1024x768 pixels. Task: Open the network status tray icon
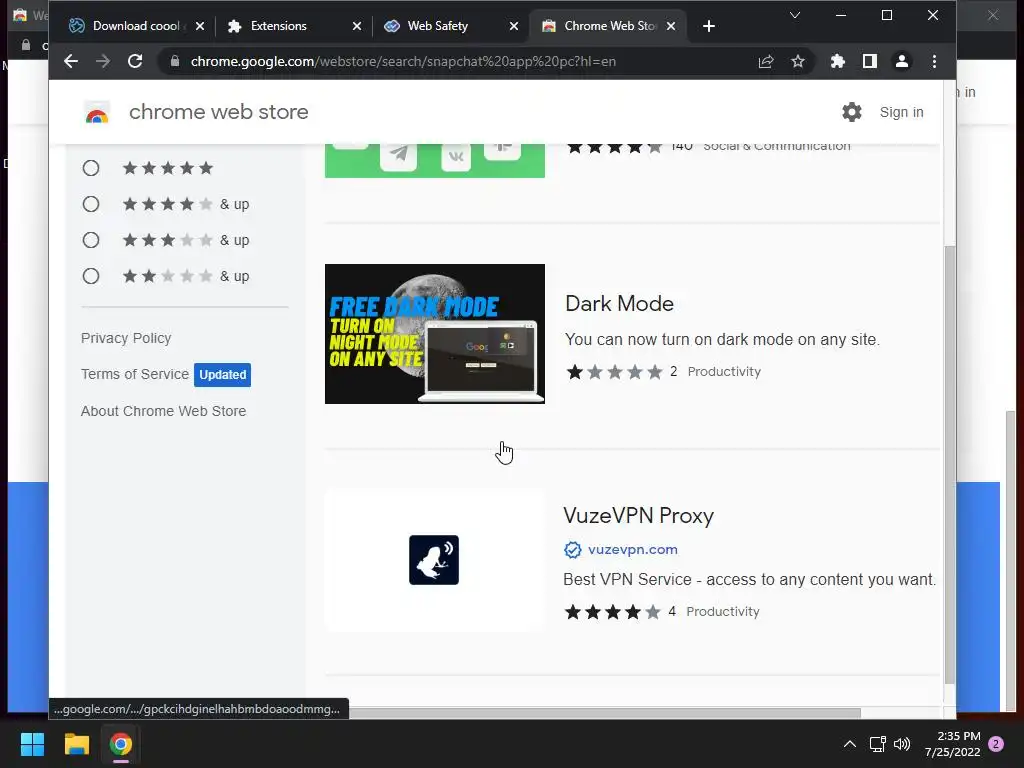(x=877, y=744)
